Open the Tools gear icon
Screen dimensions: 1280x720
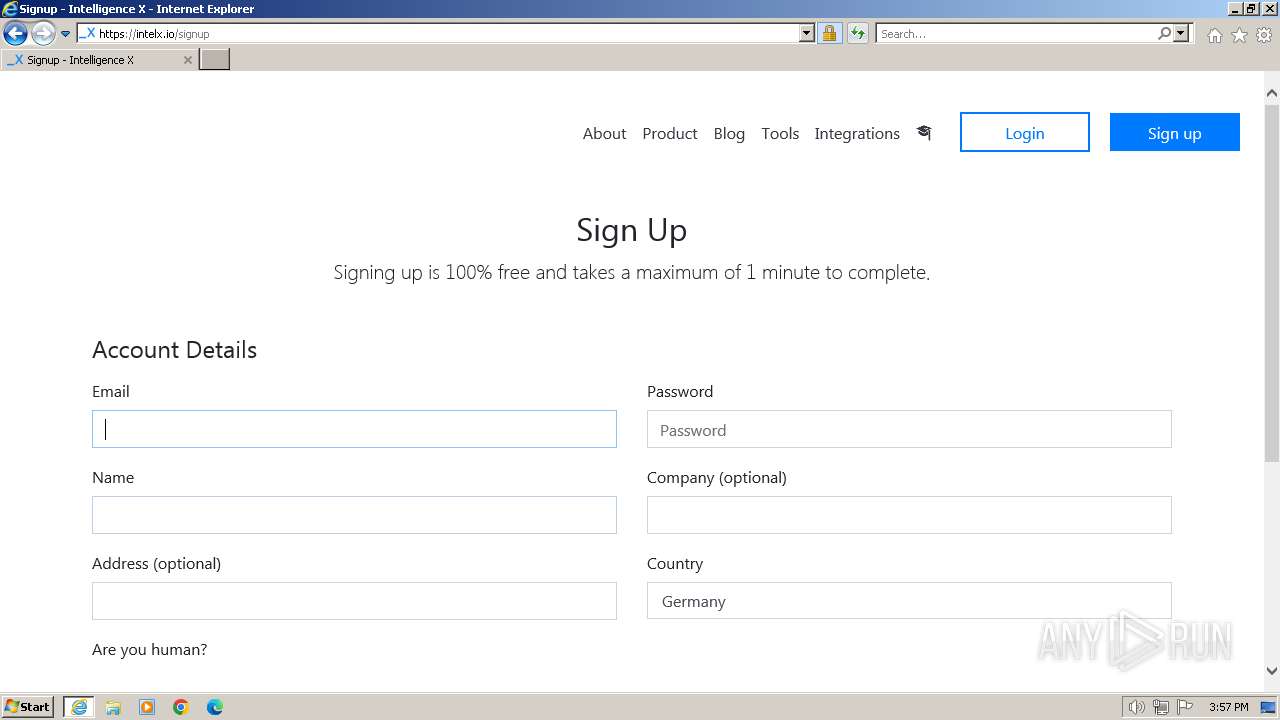[1264, 35]
